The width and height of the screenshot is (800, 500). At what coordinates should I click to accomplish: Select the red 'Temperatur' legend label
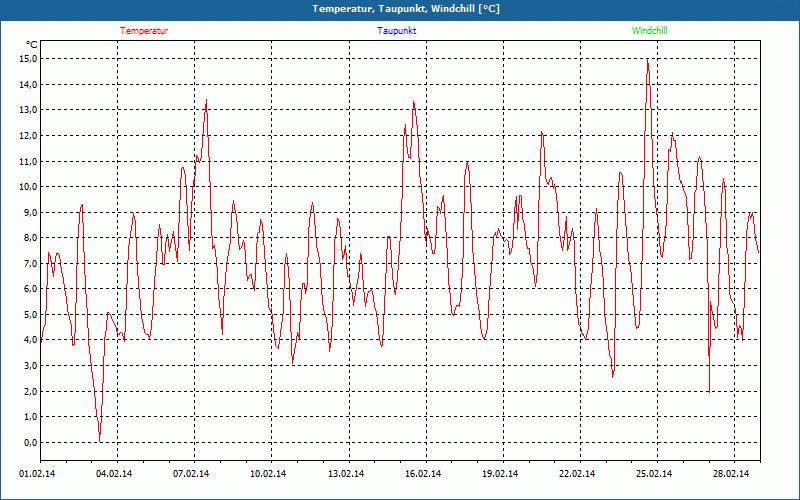[x=144, y=31]
